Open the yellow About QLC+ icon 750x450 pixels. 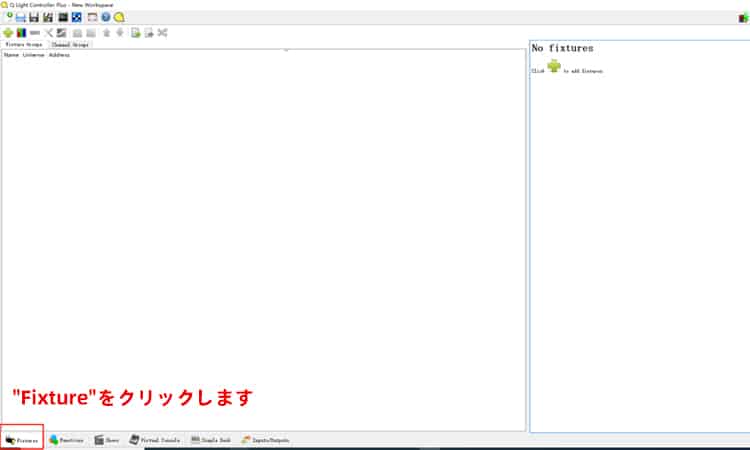[x=119, y=18]
